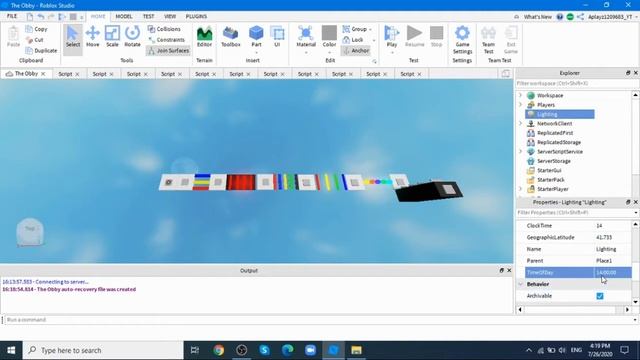Select ReplicatedStorage in Explorer
This screenshot has height=360, width=640.
pyautogui.click(x=559, y=142)
